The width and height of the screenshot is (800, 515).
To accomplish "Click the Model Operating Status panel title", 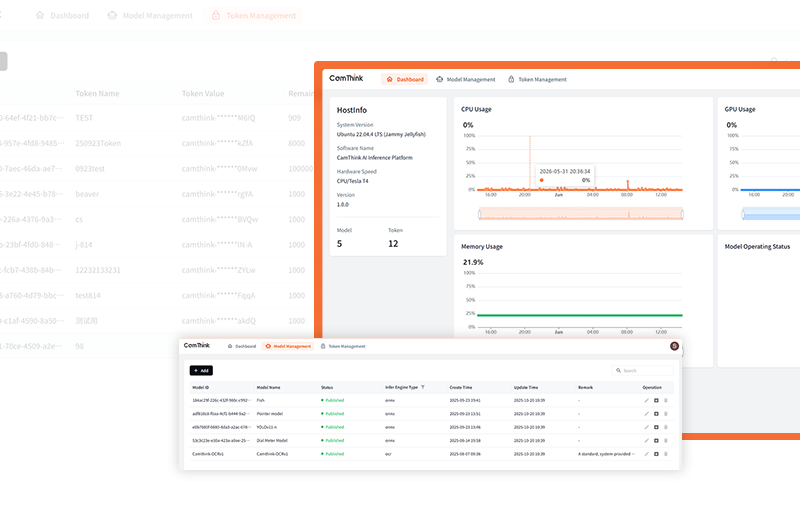I will click(757, 247).
